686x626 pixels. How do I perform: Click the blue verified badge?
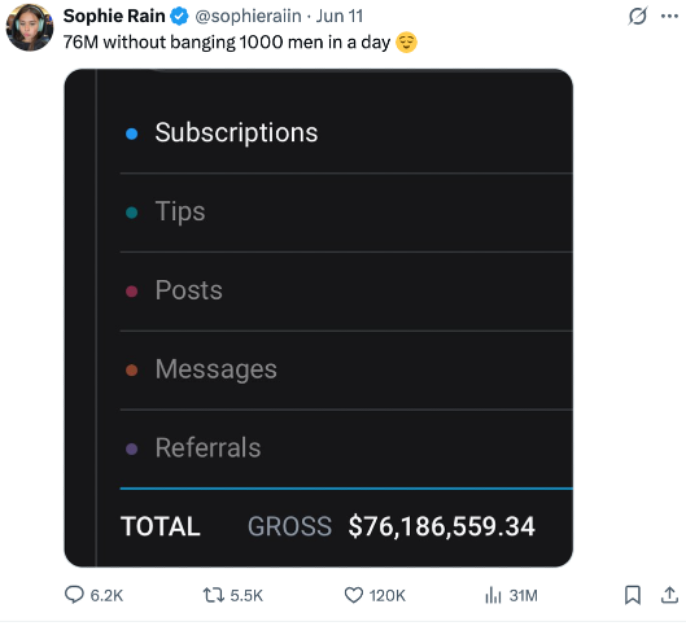pyautogui.click(x=179, y=17)
